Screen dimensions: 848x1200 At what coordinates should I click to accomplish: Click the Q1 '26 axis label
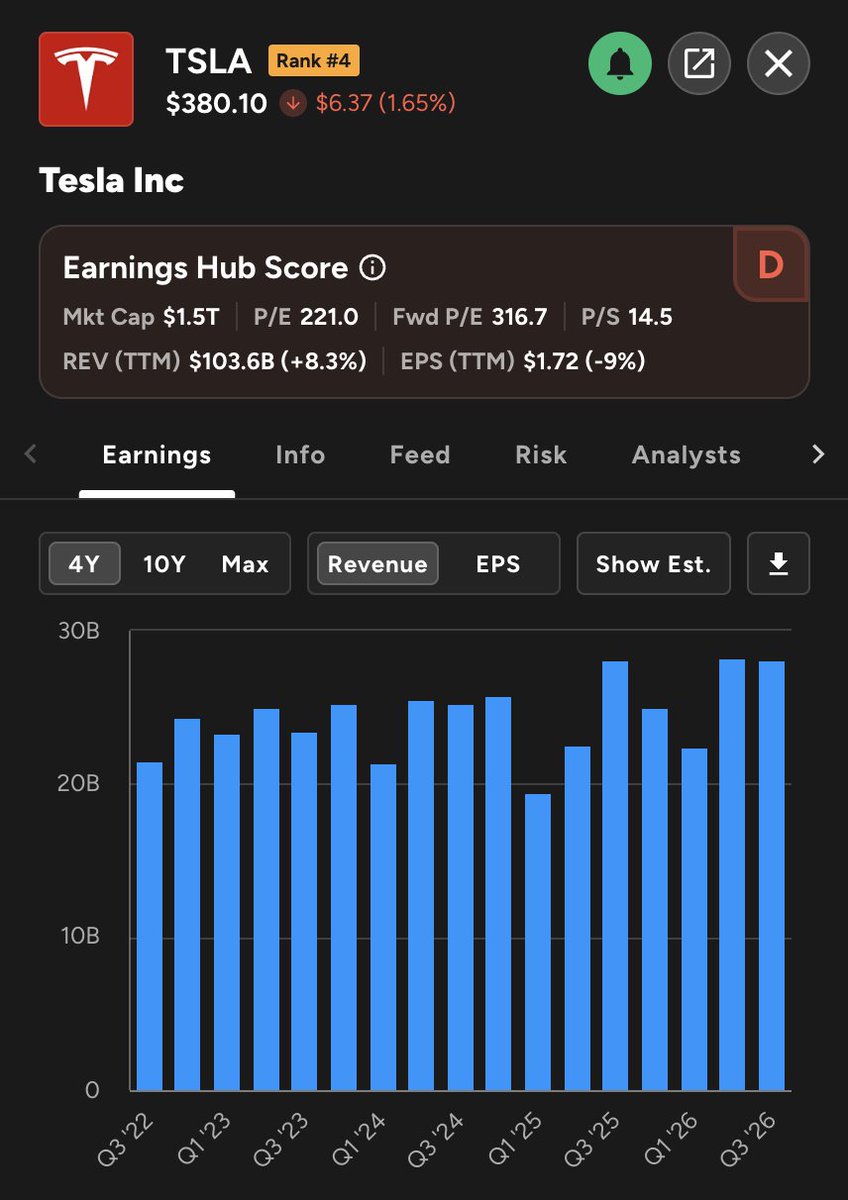coord(671,1139)
